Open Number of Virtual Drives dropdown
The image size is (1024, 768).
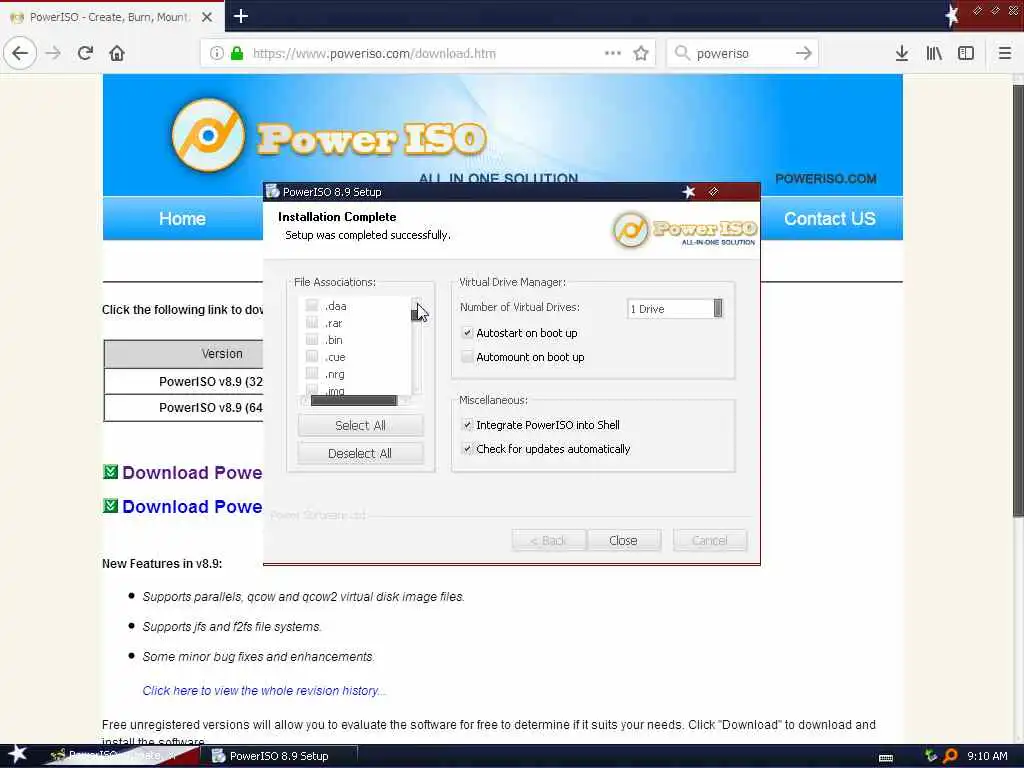pos(675,309)
